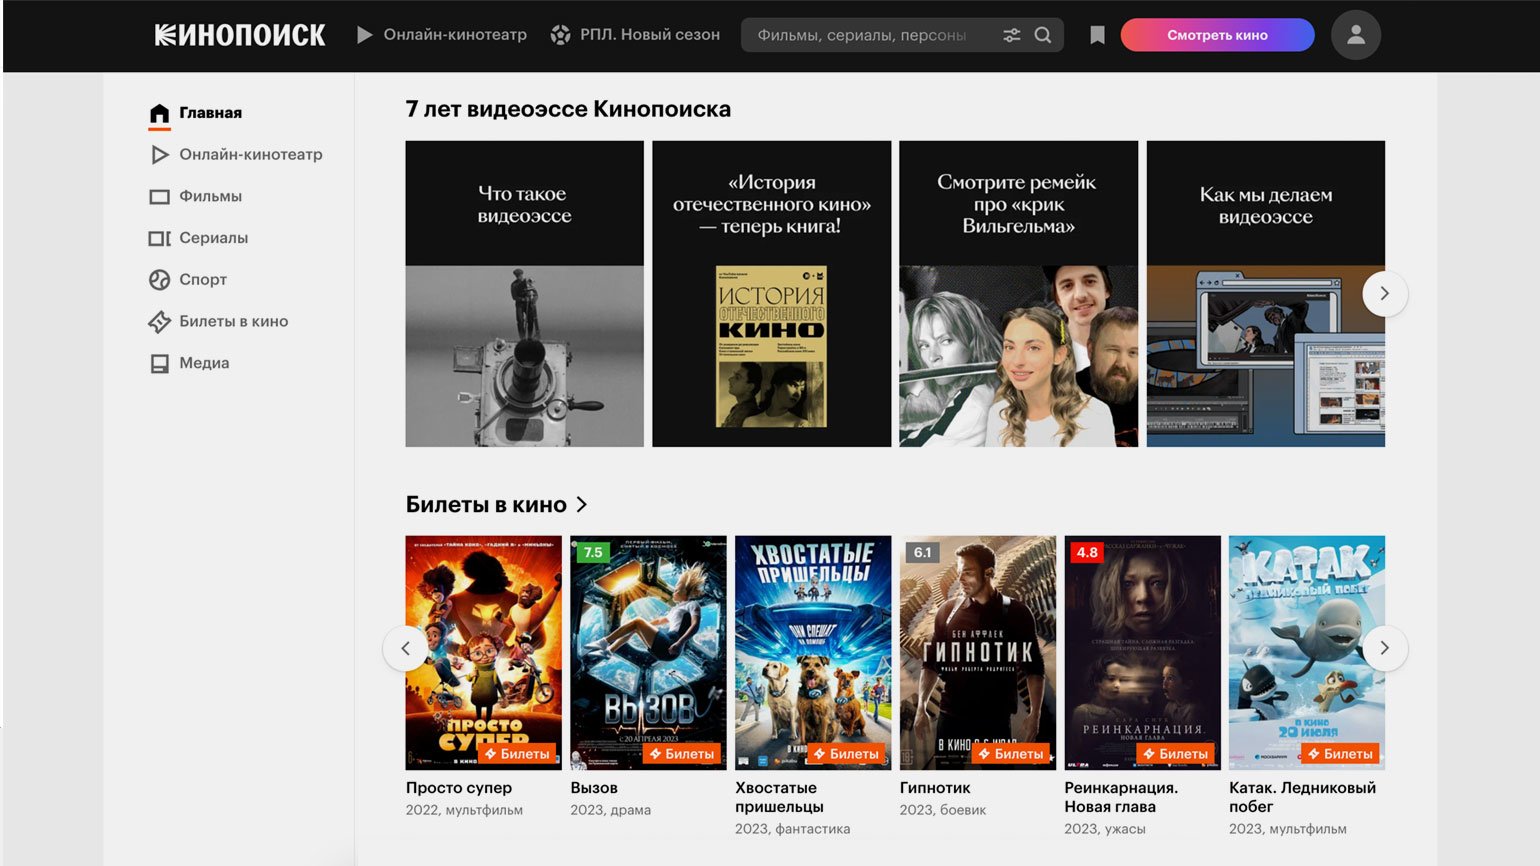Expand Билеты в кино section via chevron
The height and width of the screenshot is (866, 1540).
pos(581,505)
